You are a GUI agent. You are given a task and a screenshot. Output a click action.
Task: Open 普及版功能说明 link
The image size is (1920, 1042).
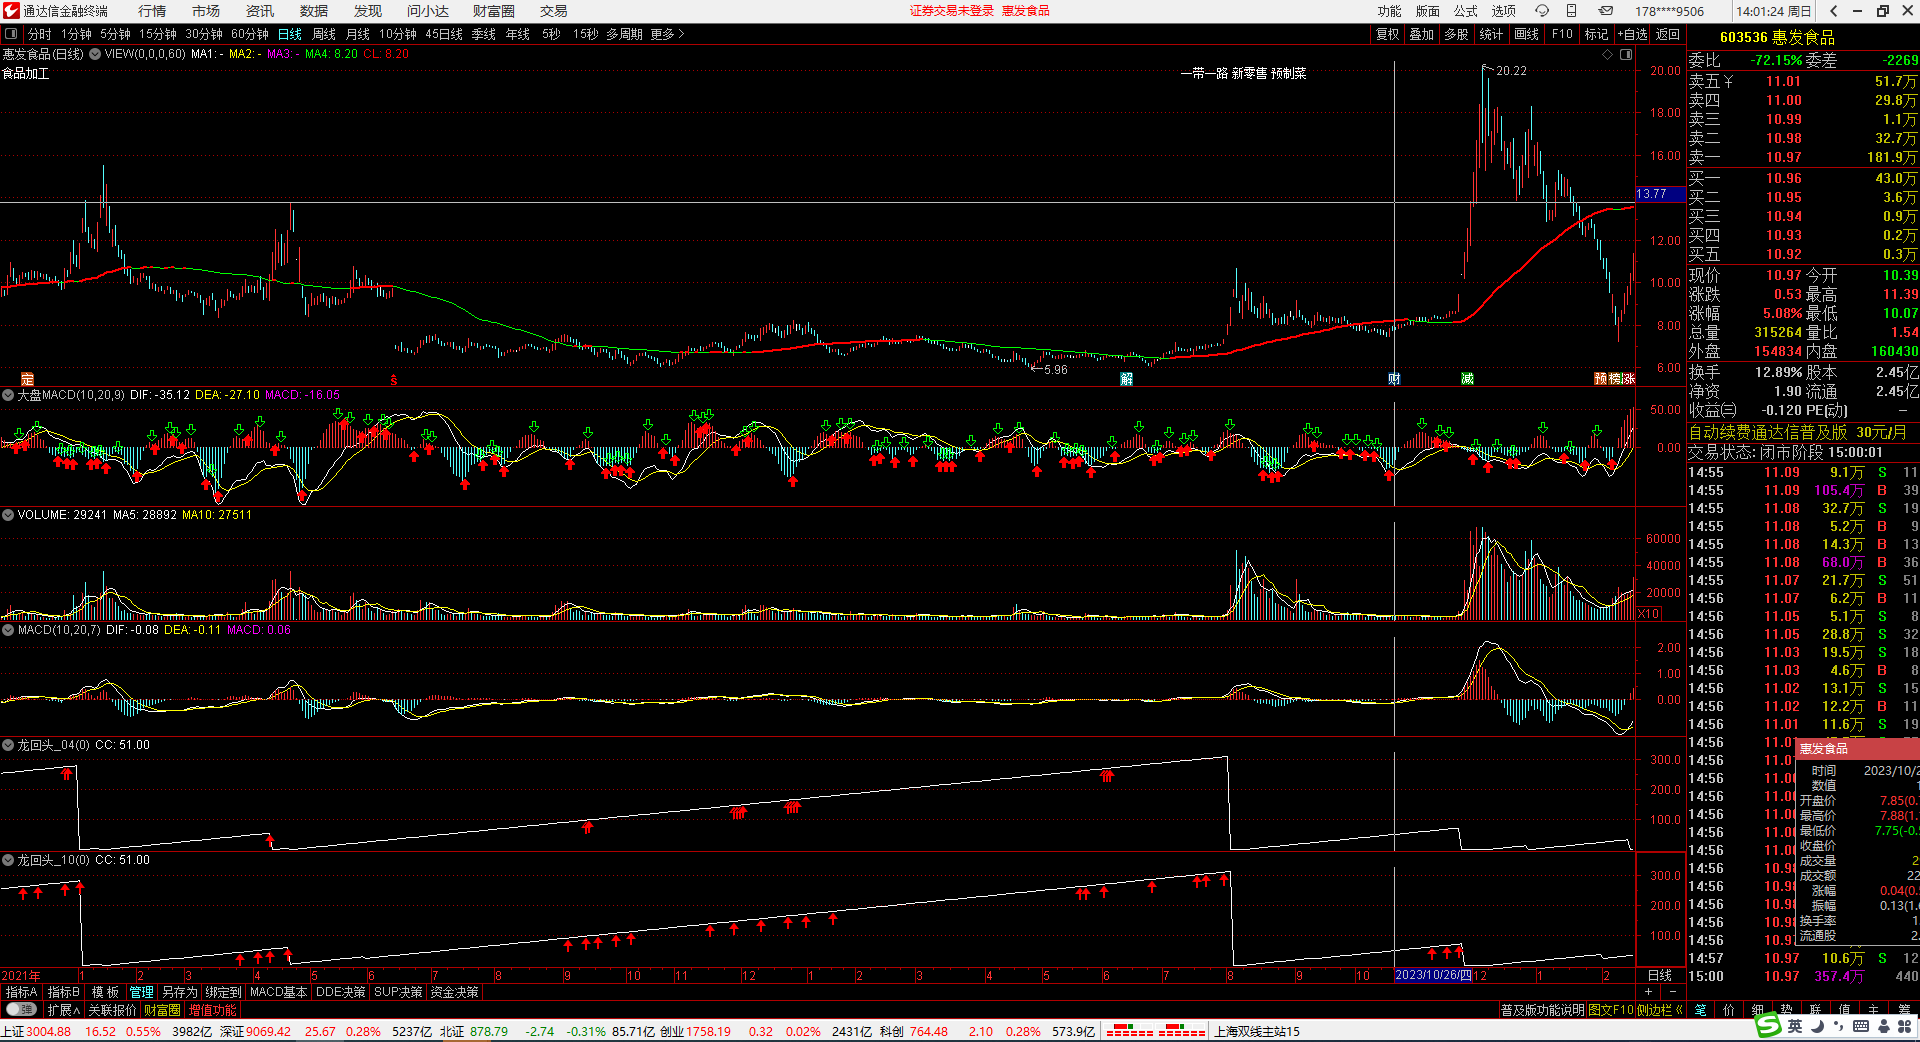[x=1542, y=1010]
